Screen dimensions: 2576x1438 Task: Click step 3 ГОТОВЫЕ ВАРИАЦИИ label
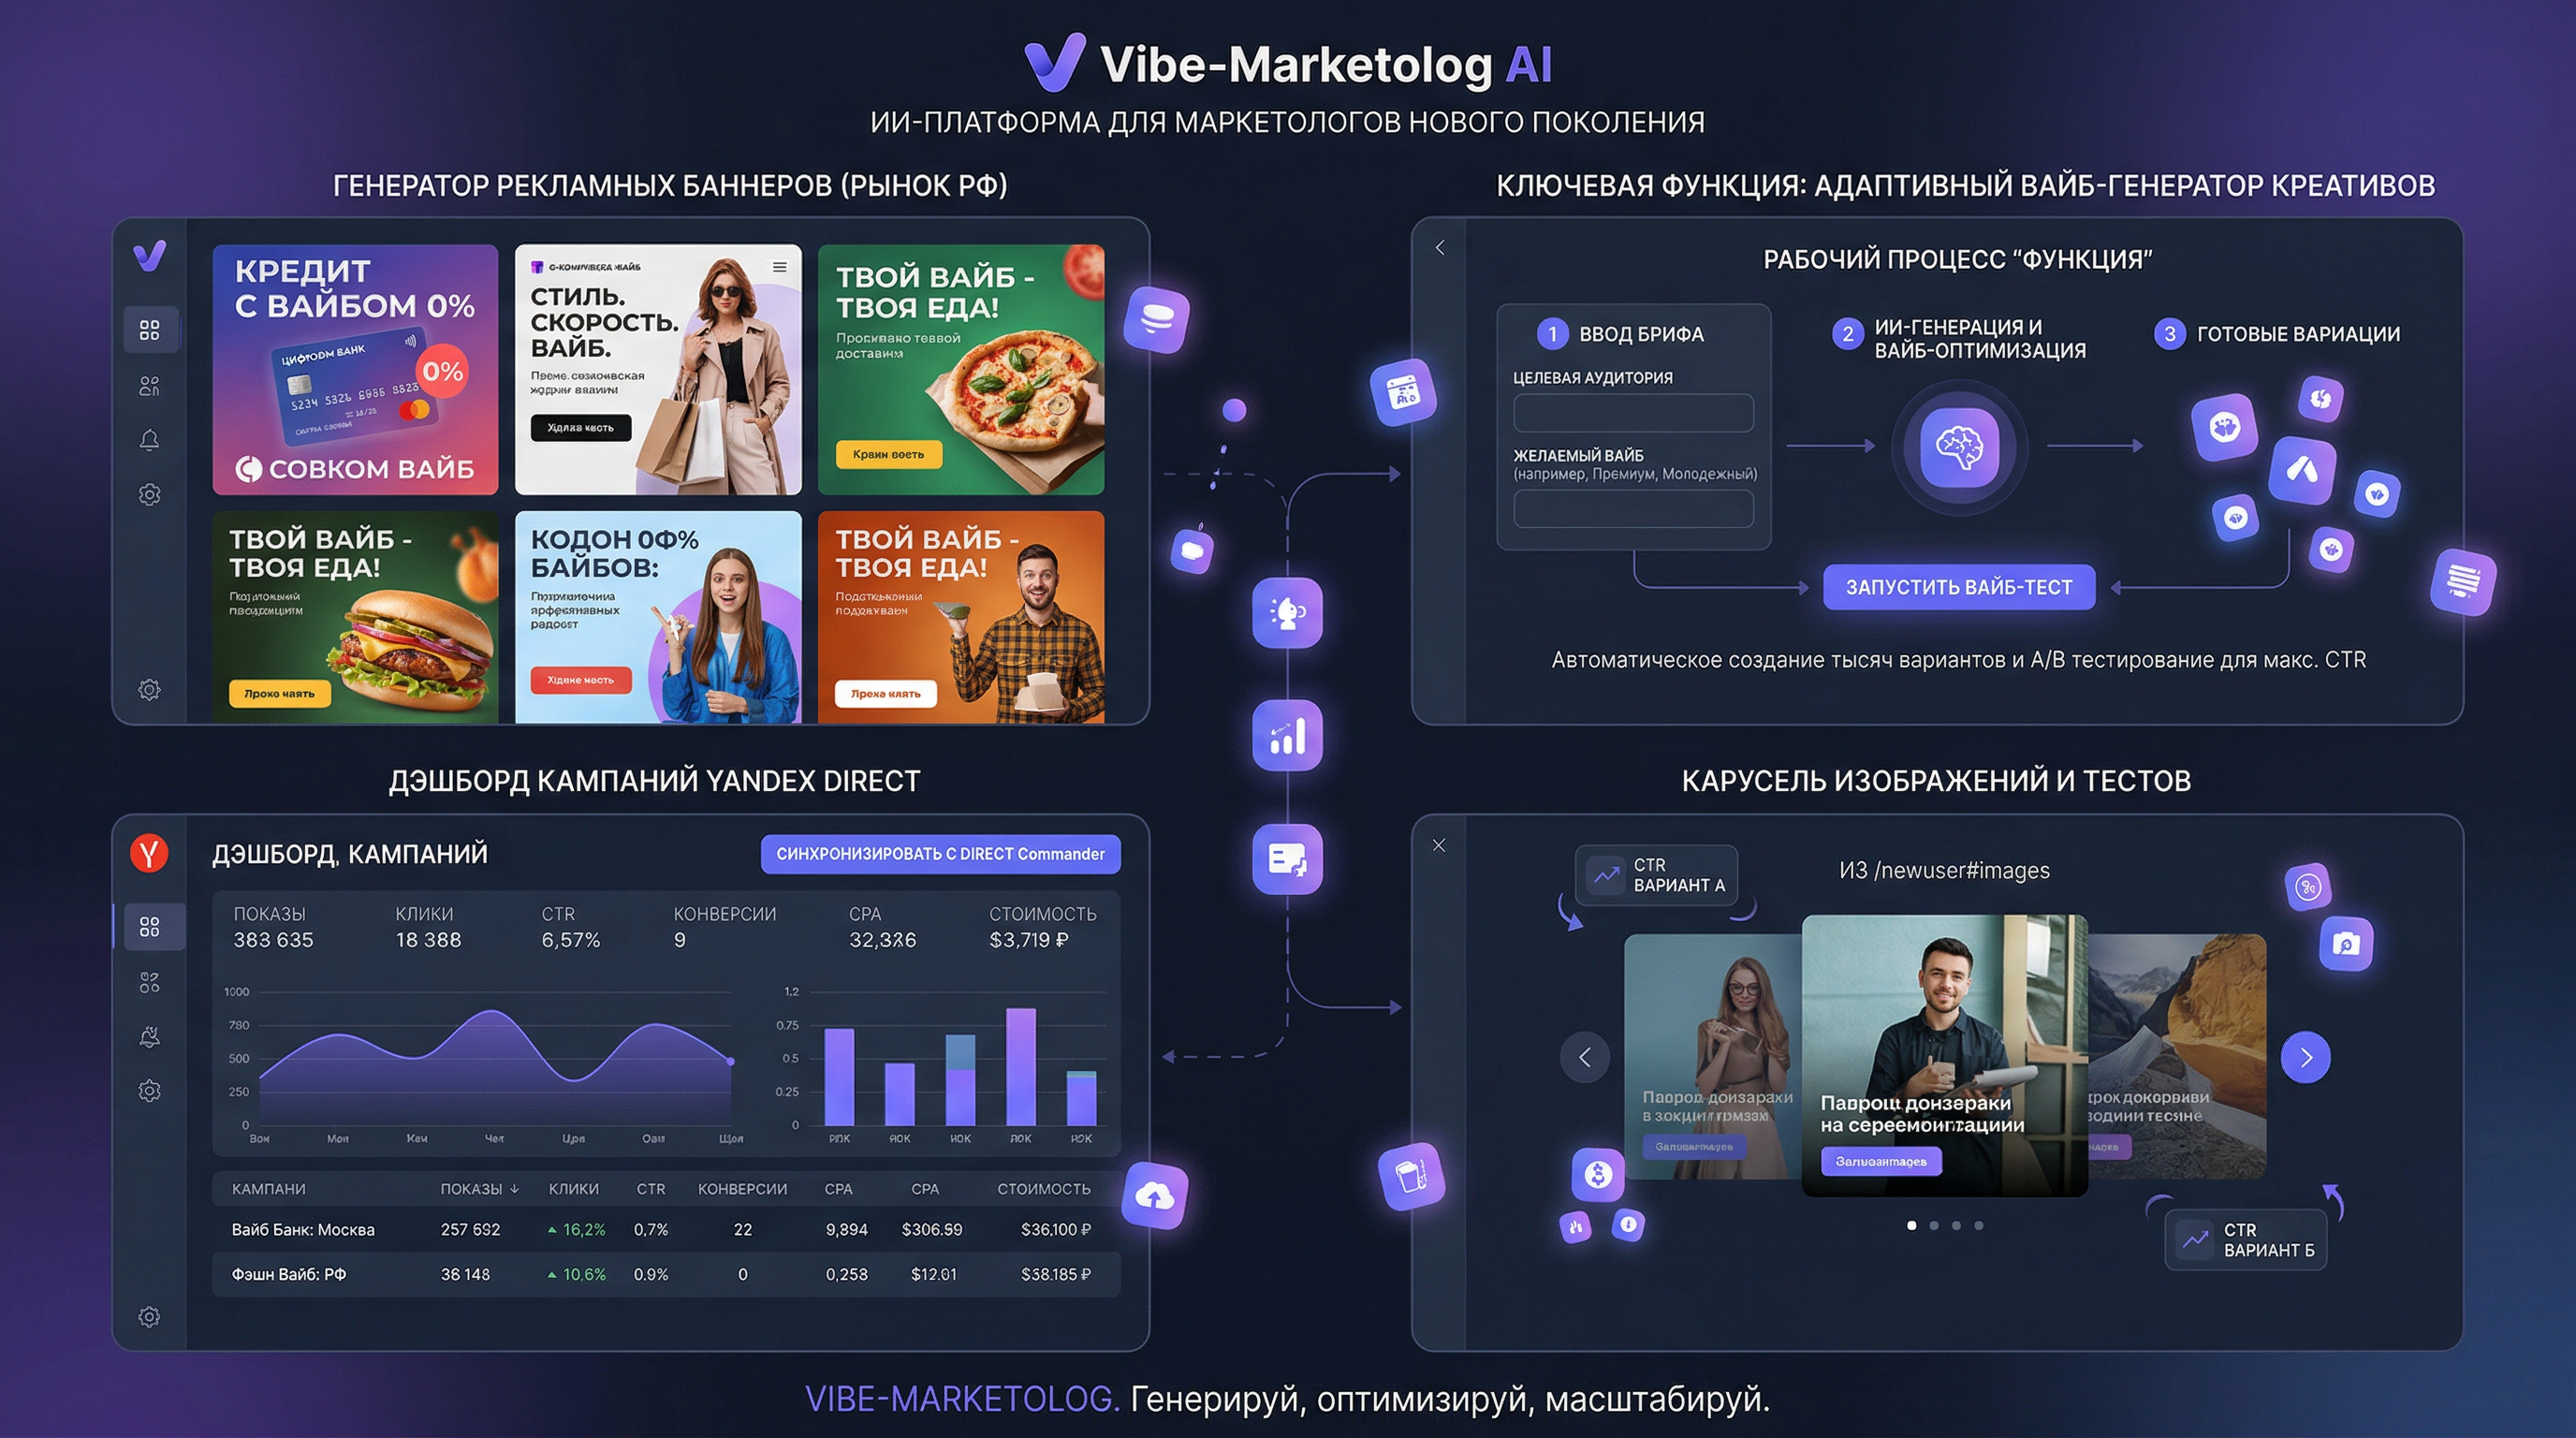[2298, 334]
